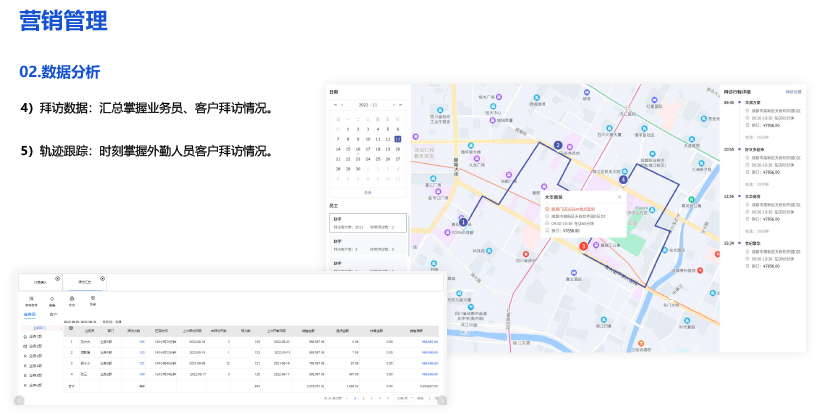This screenshot has height=419, width=820.
Task: Click map route marker number 4
Action: [x=623, y=180]
